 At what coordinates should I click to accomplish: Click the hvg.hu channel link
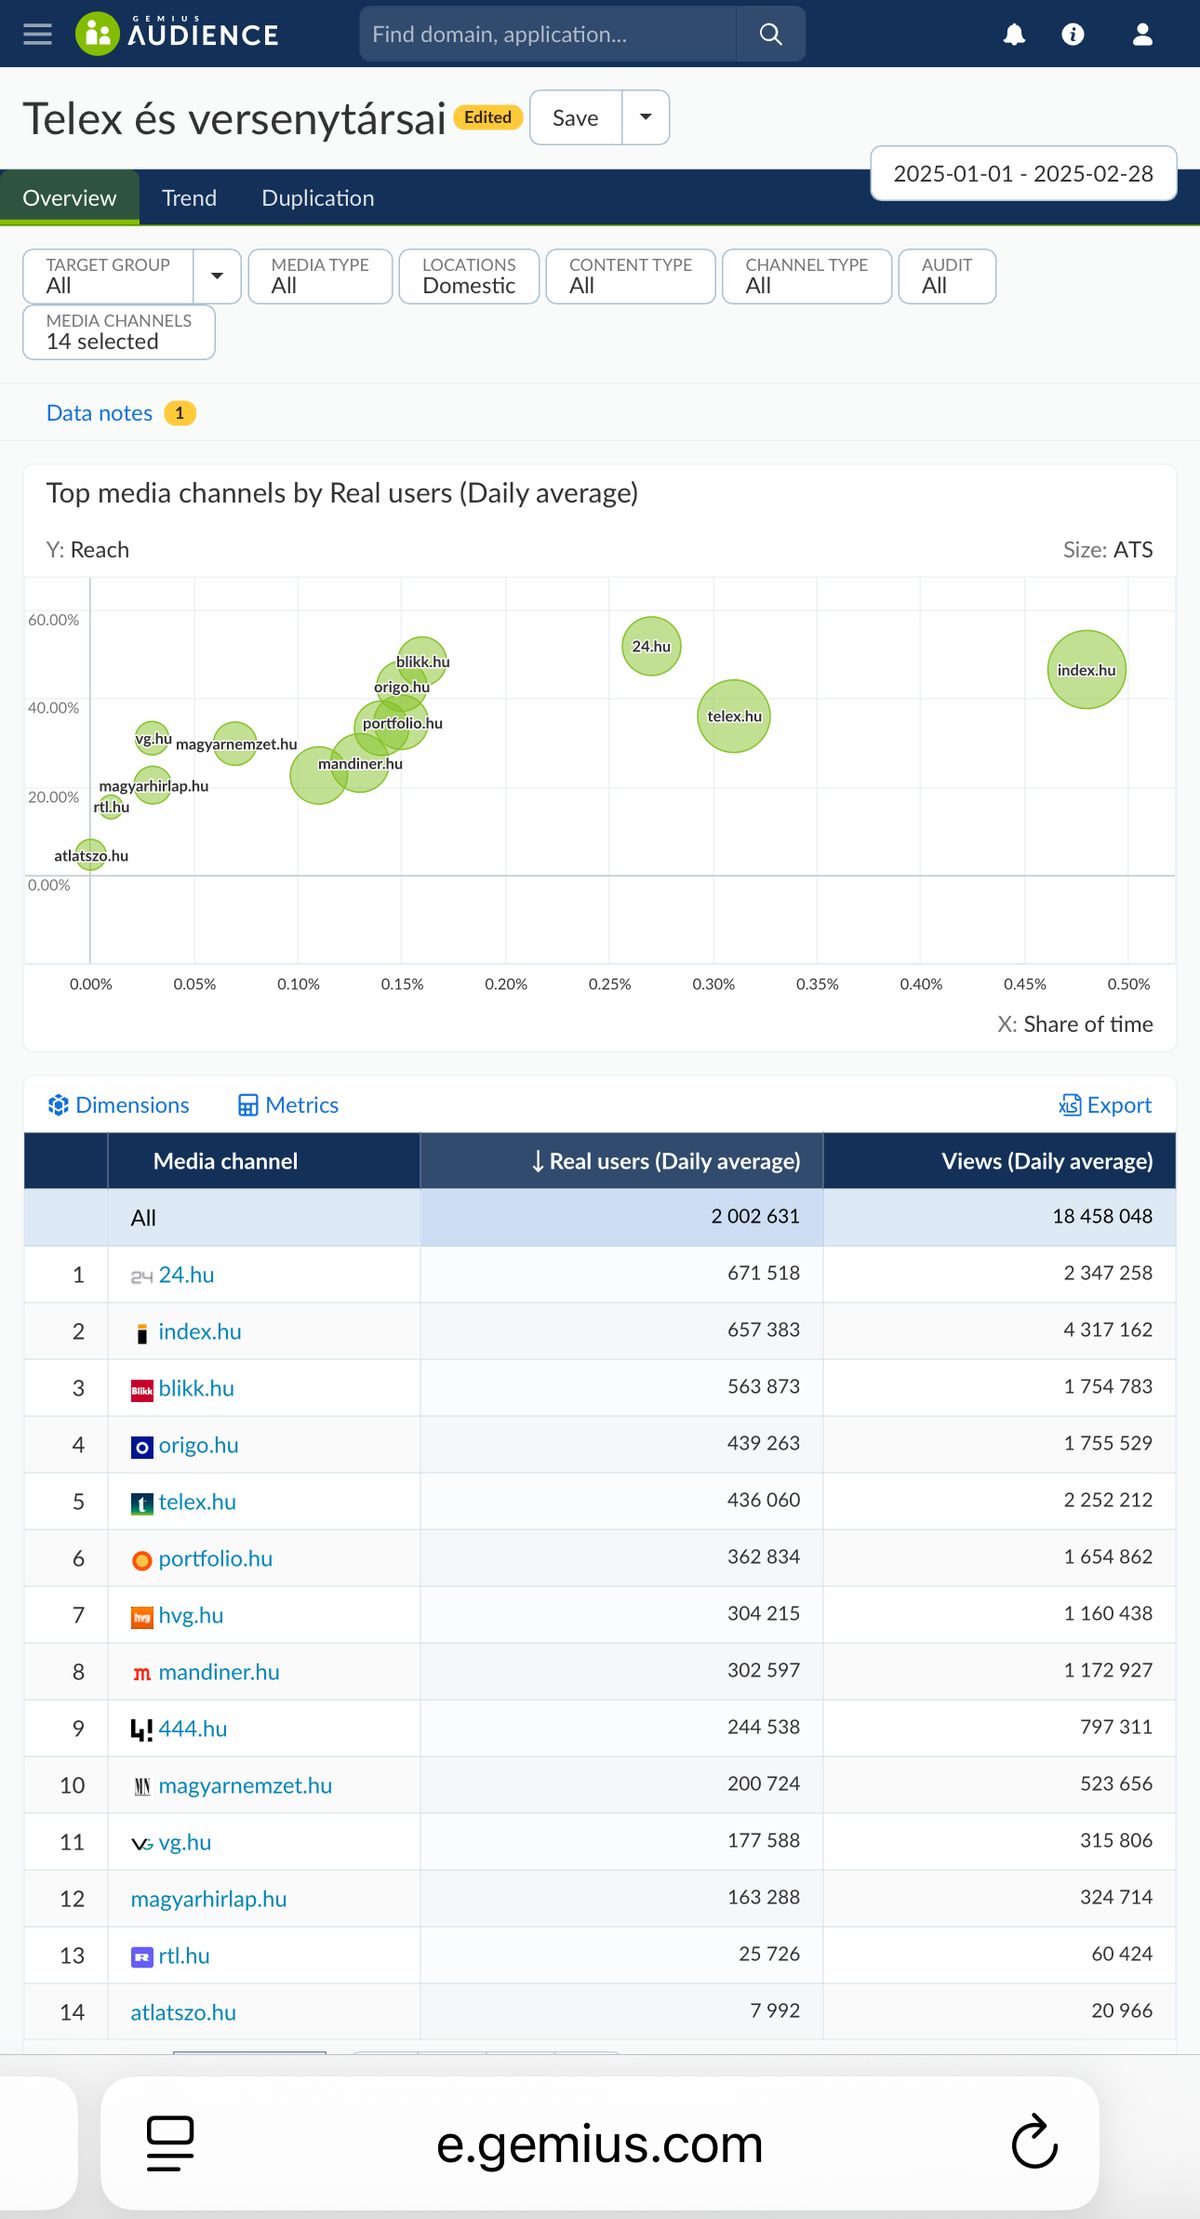(x=191, y=1616)
